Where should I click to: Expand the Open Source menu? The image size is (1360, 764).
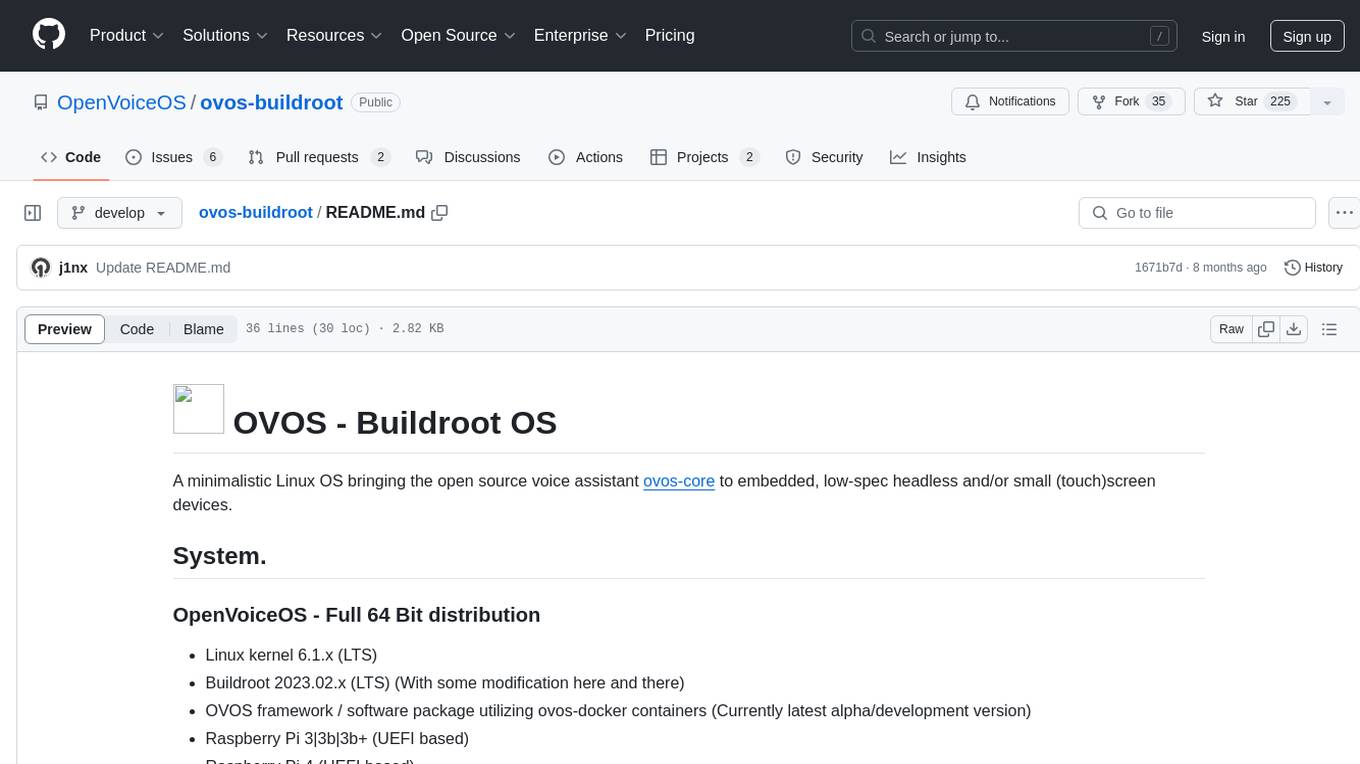(458, 35)
